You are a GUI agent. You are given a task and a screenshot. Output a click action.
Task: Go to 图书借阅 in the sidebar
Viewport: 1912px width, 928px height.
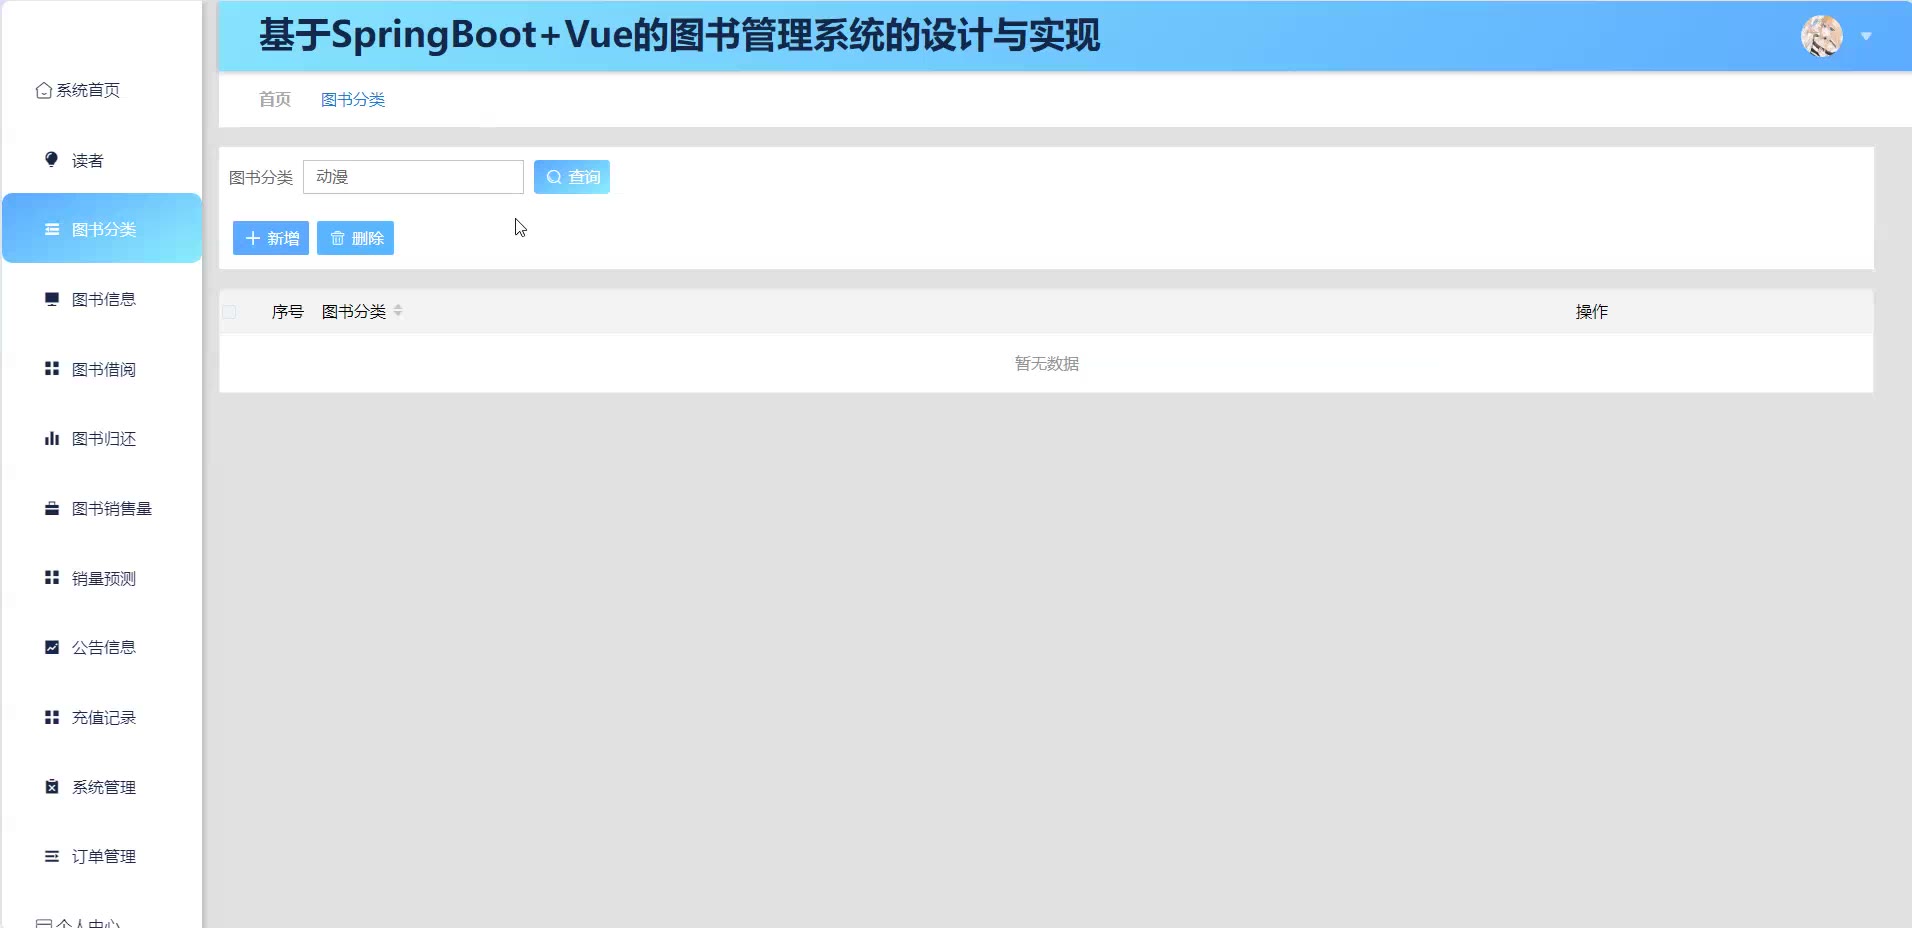(102, 369)
